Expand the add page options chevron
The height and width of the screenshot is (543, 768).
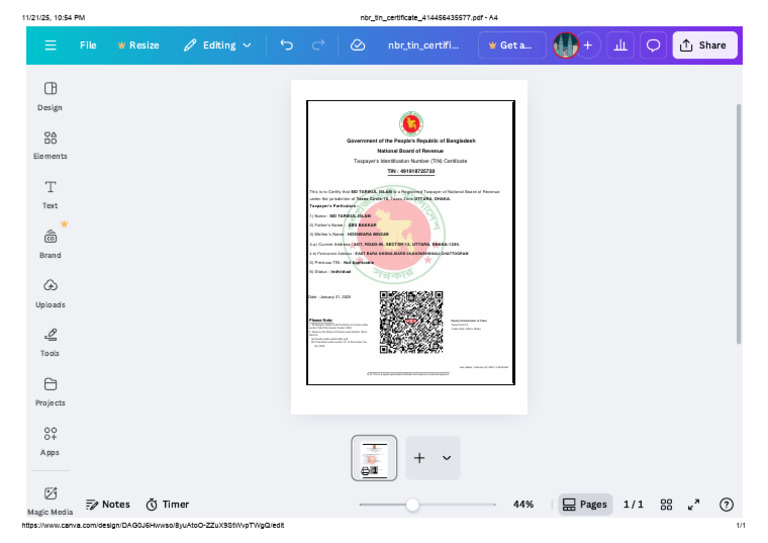[447, 458]
